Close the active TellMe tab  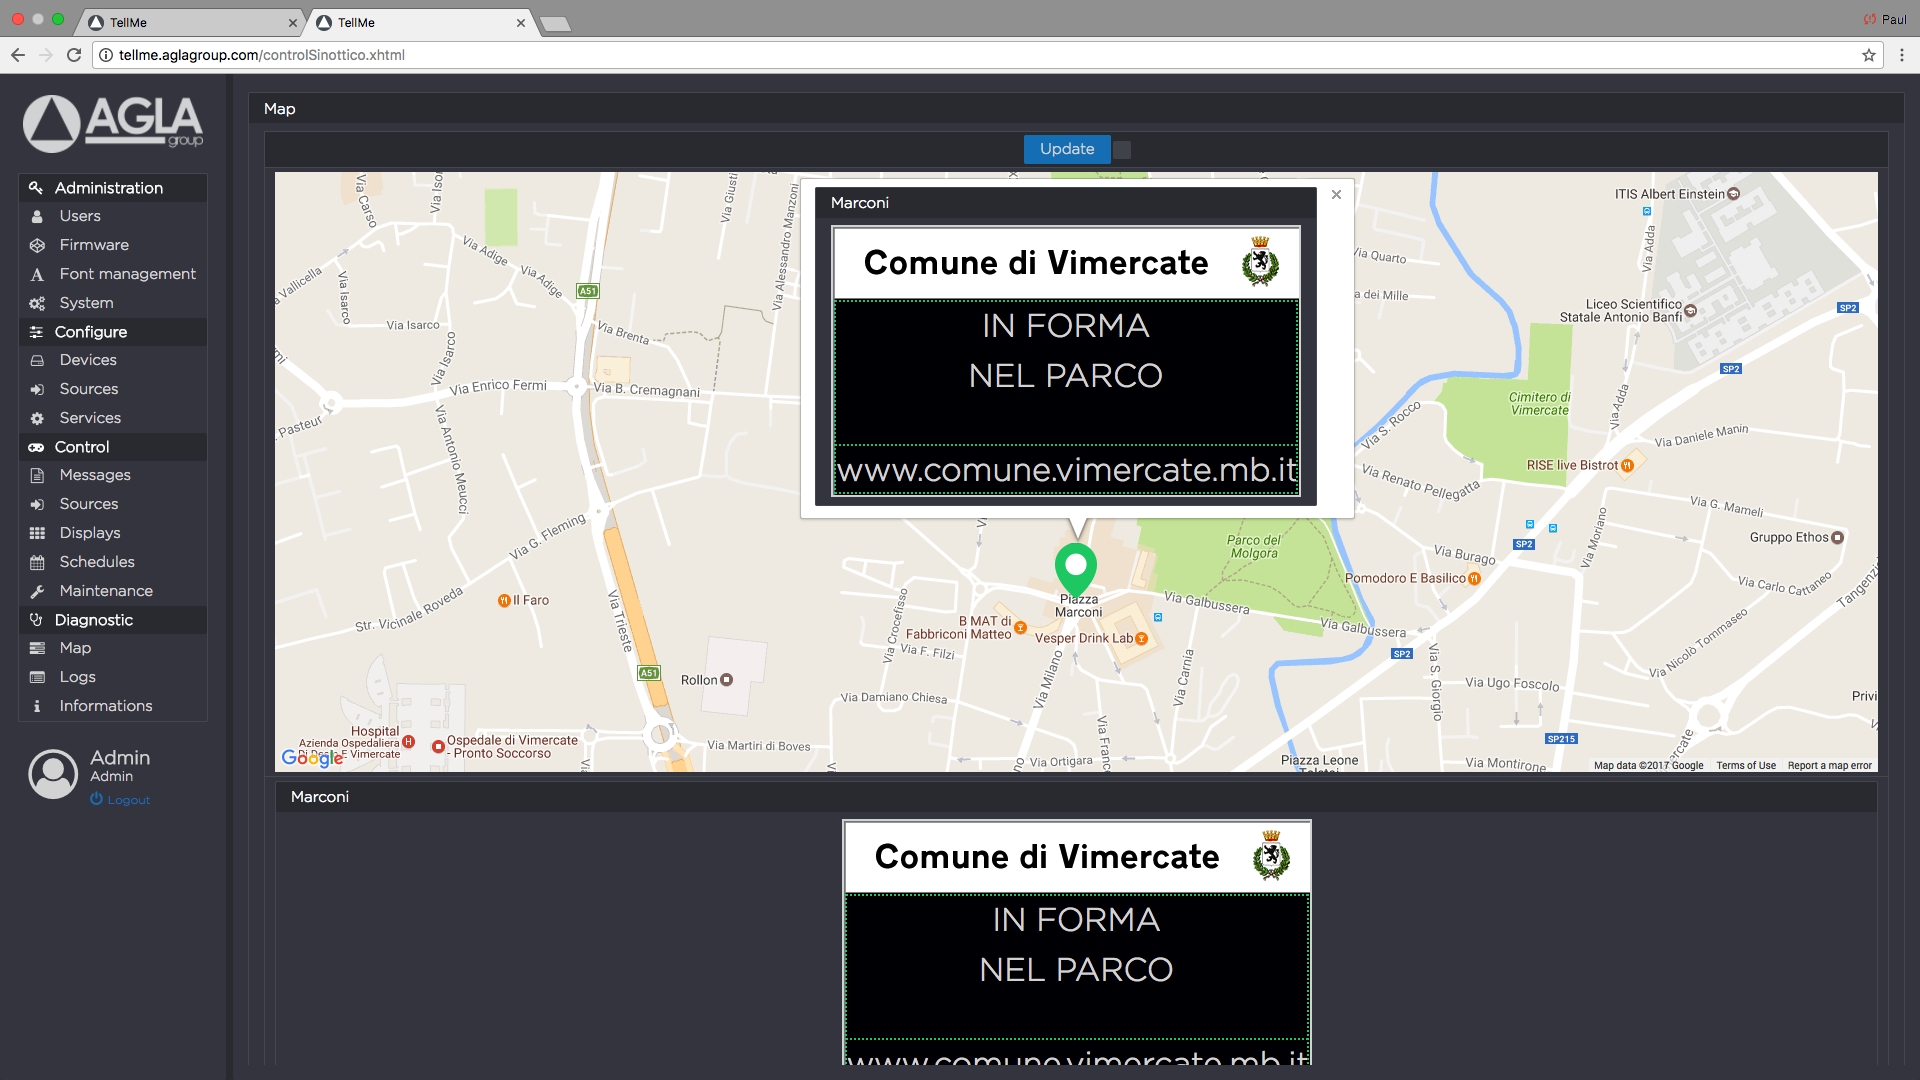(521, 23)
